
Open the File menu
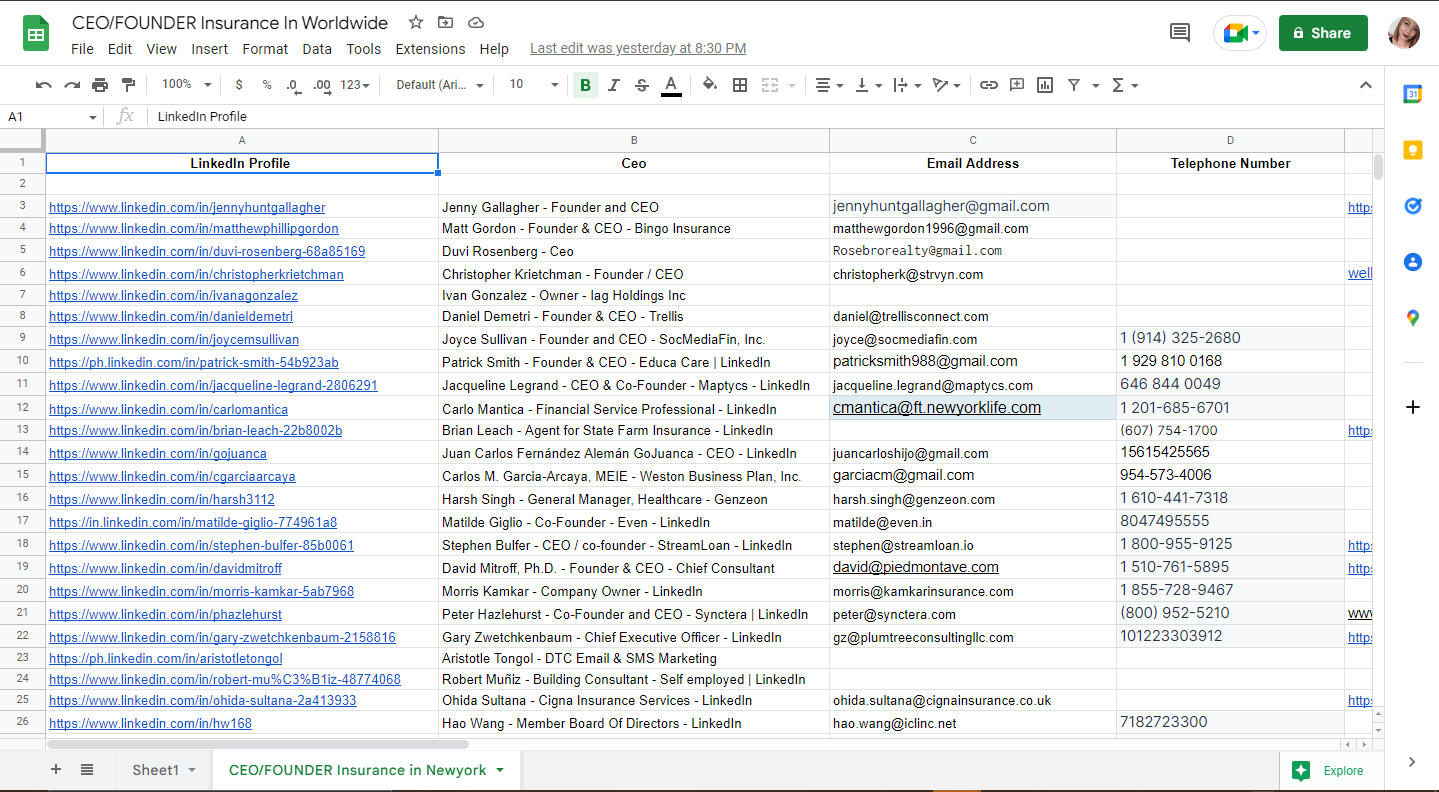pyautogui.click(x=82, y=49)
